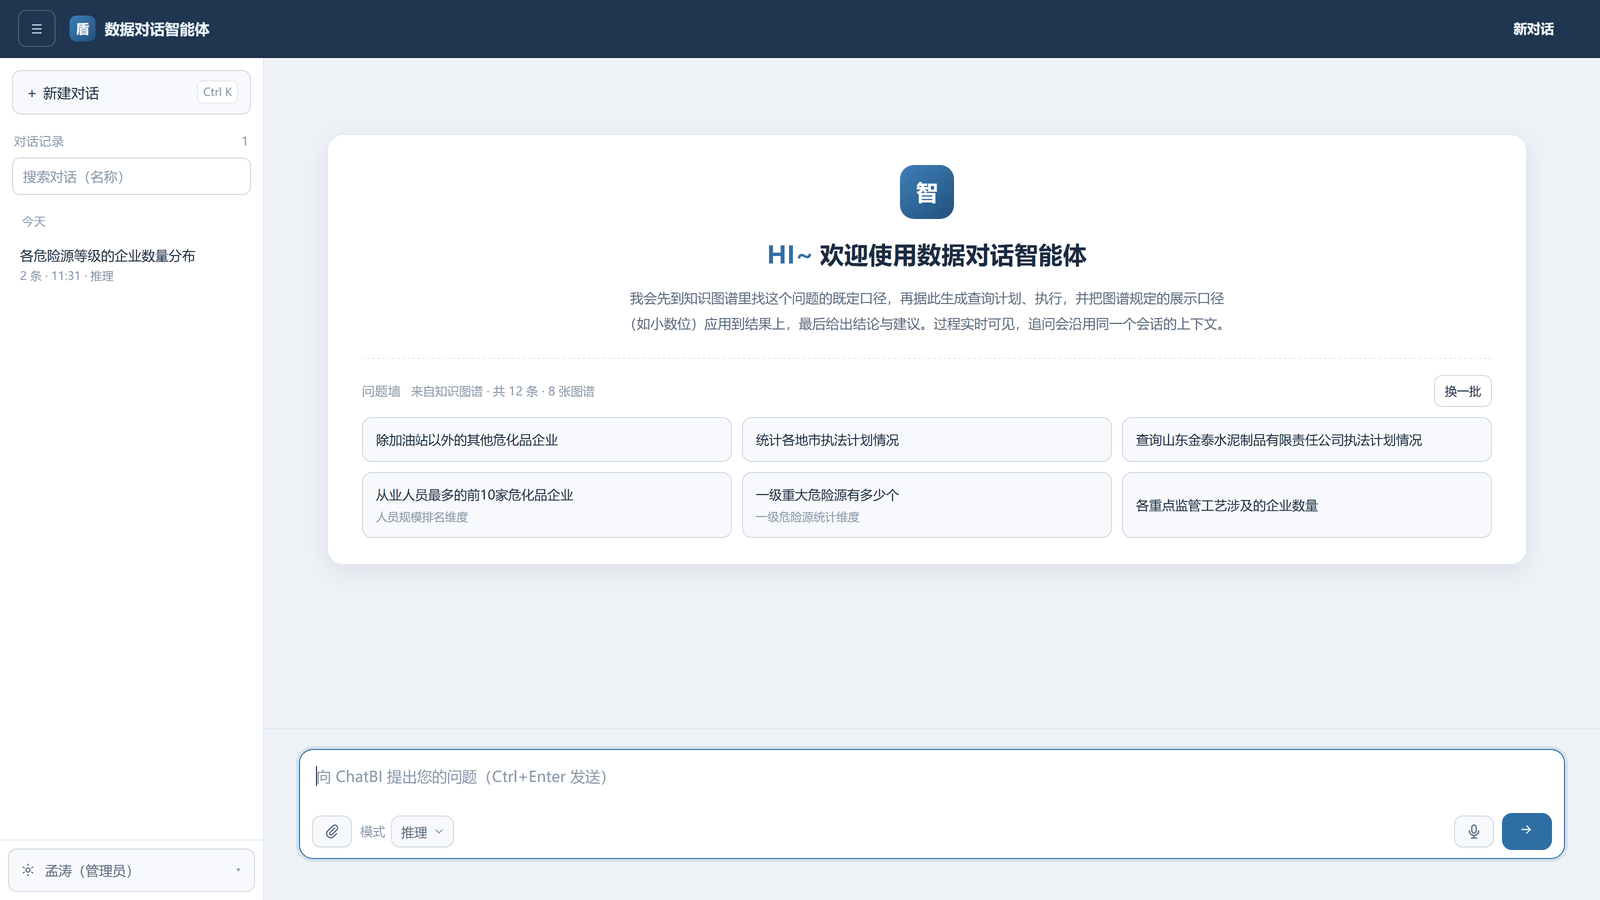Click the 数据对话智能体 title text
This screenshot has width=1600, height=900.
pos(157,29)
